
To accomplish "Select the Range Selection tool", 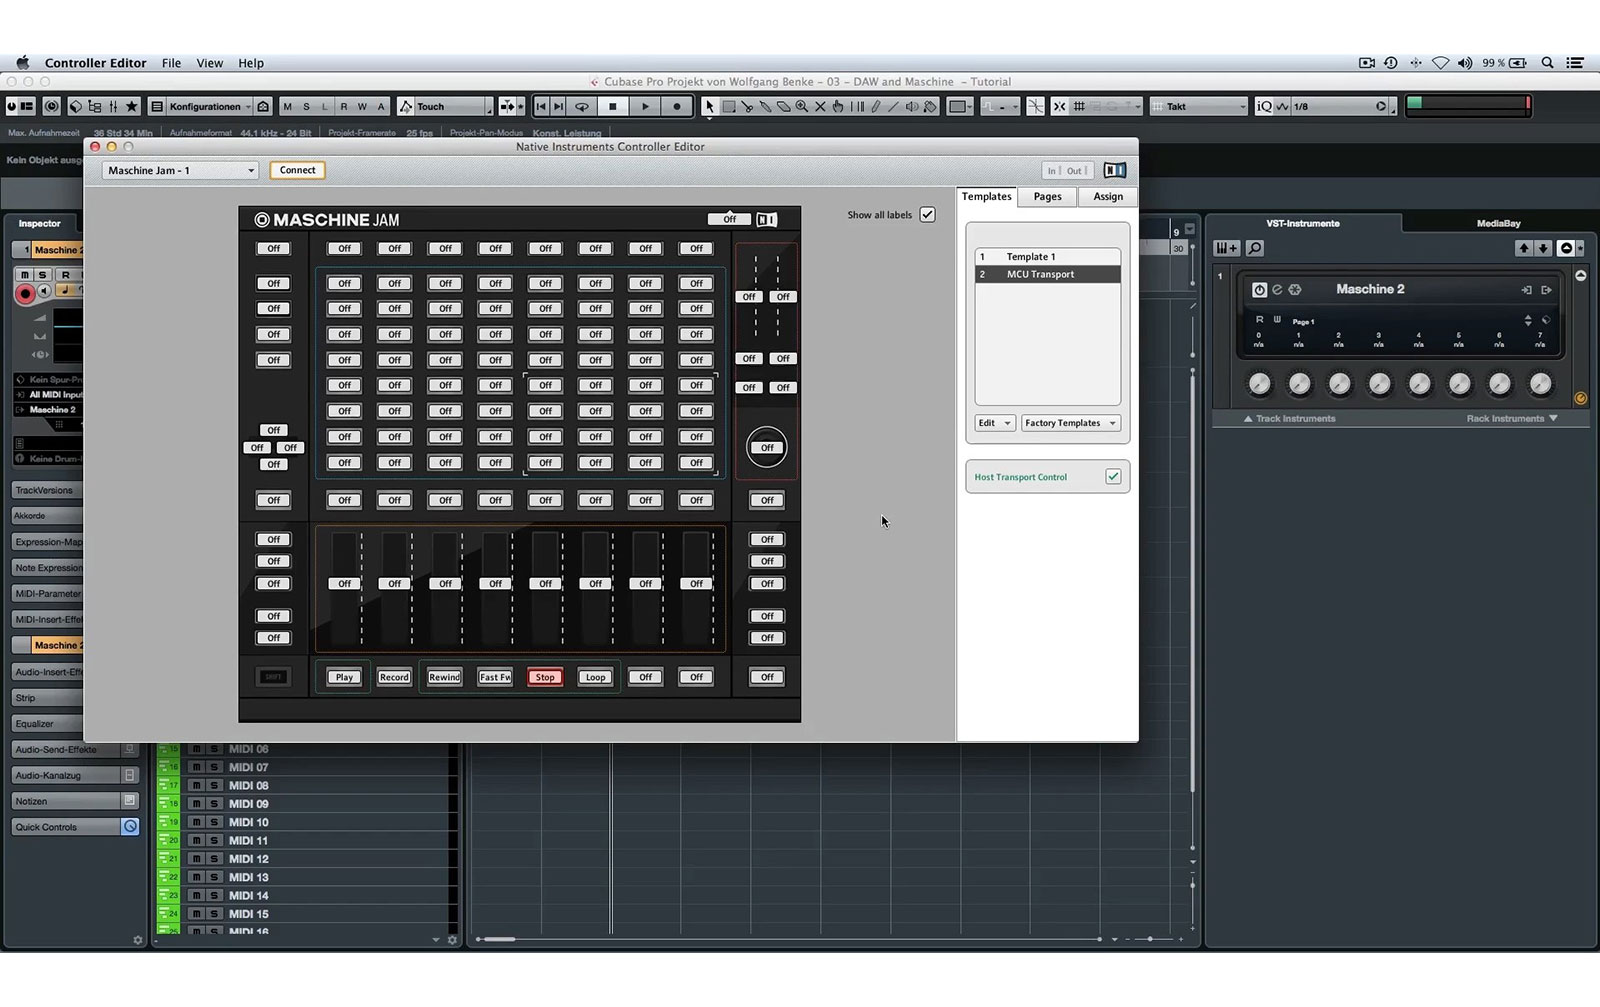I will 728,106.
